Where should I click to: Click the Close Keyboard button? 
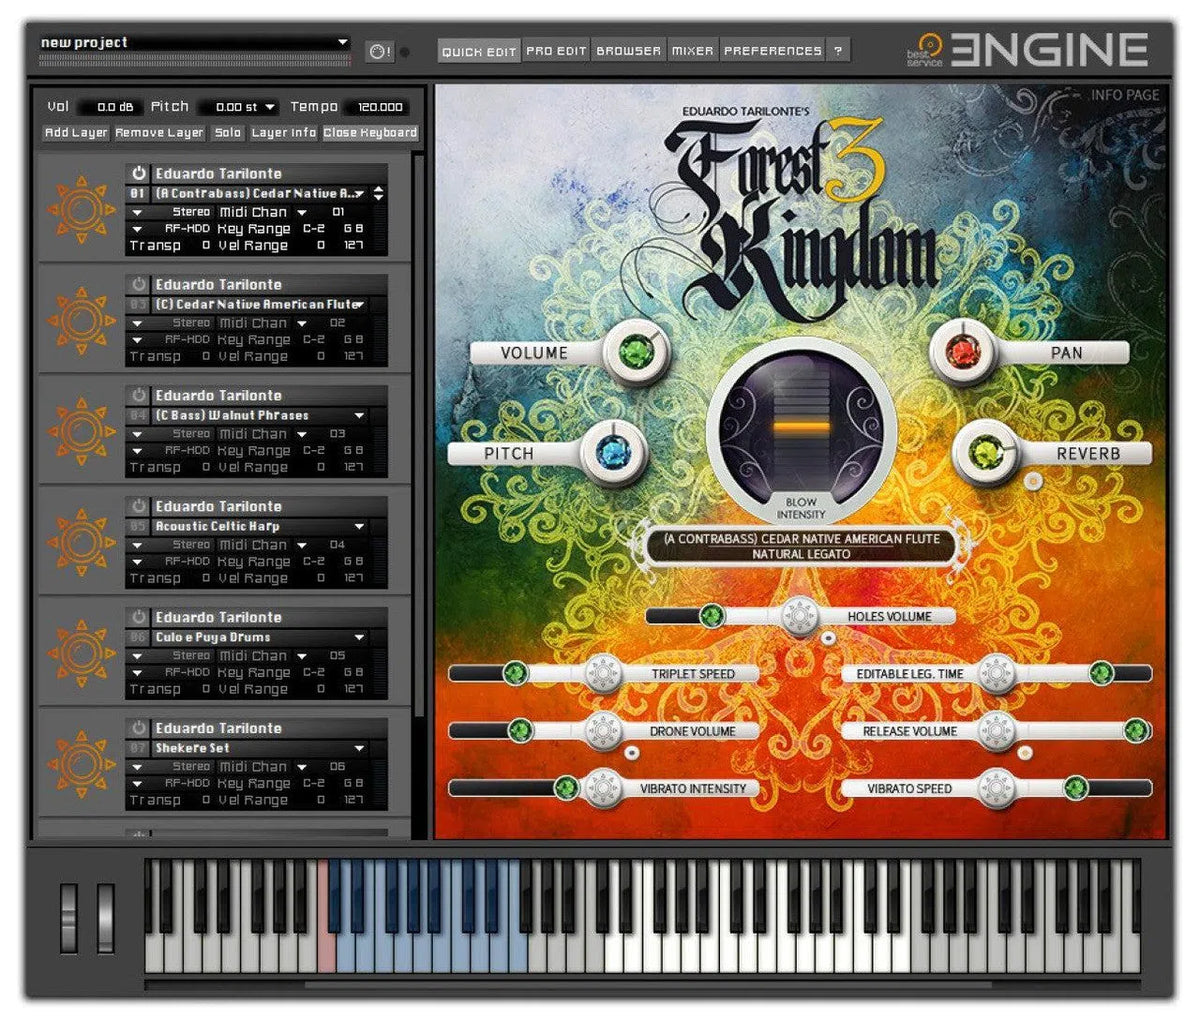370,132
